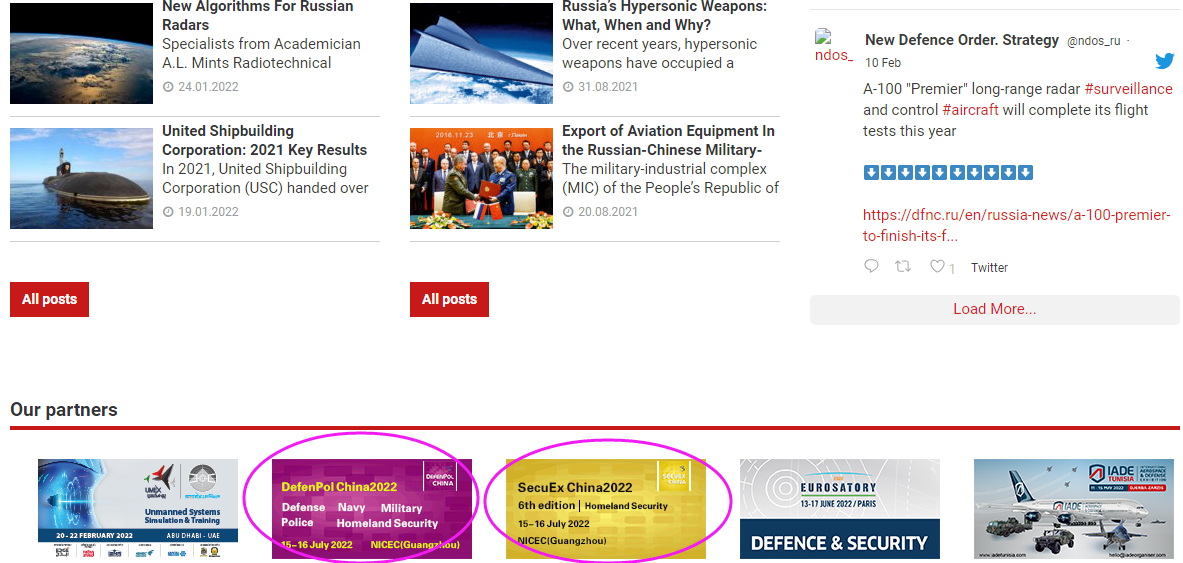This screenshot has width=1183, height=563.
Task: Click the Load More... tweets button
Action: [x=994, y=309]
